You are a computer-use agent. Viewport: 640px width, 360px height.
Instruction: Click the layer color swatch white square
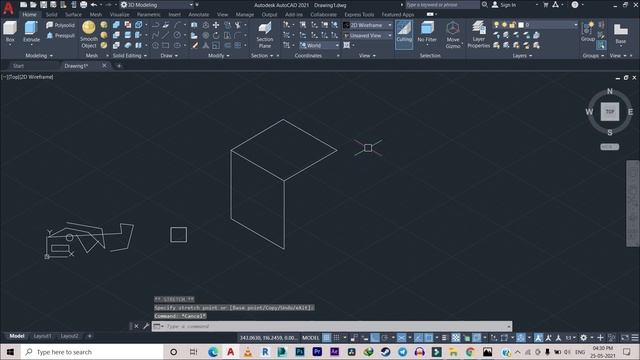(x=521, y=25)
